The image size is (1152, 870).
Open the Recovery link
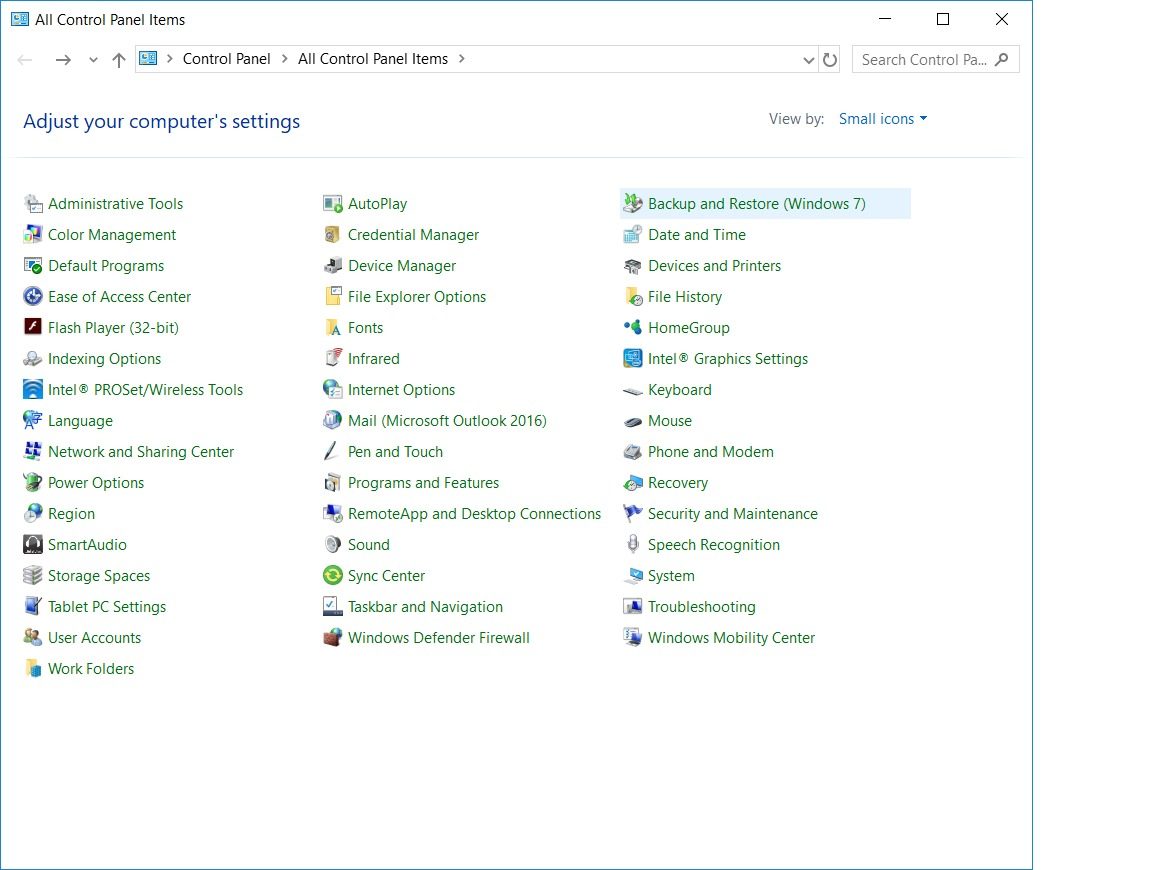point(678,483)
